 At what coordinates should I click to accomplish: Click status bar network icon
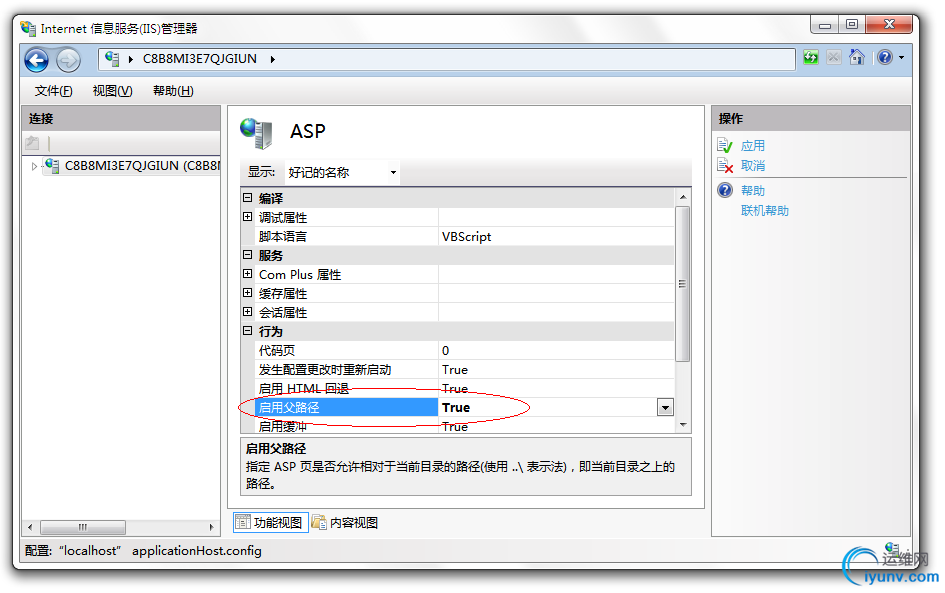pyautogui.click(x=893, y=550)
